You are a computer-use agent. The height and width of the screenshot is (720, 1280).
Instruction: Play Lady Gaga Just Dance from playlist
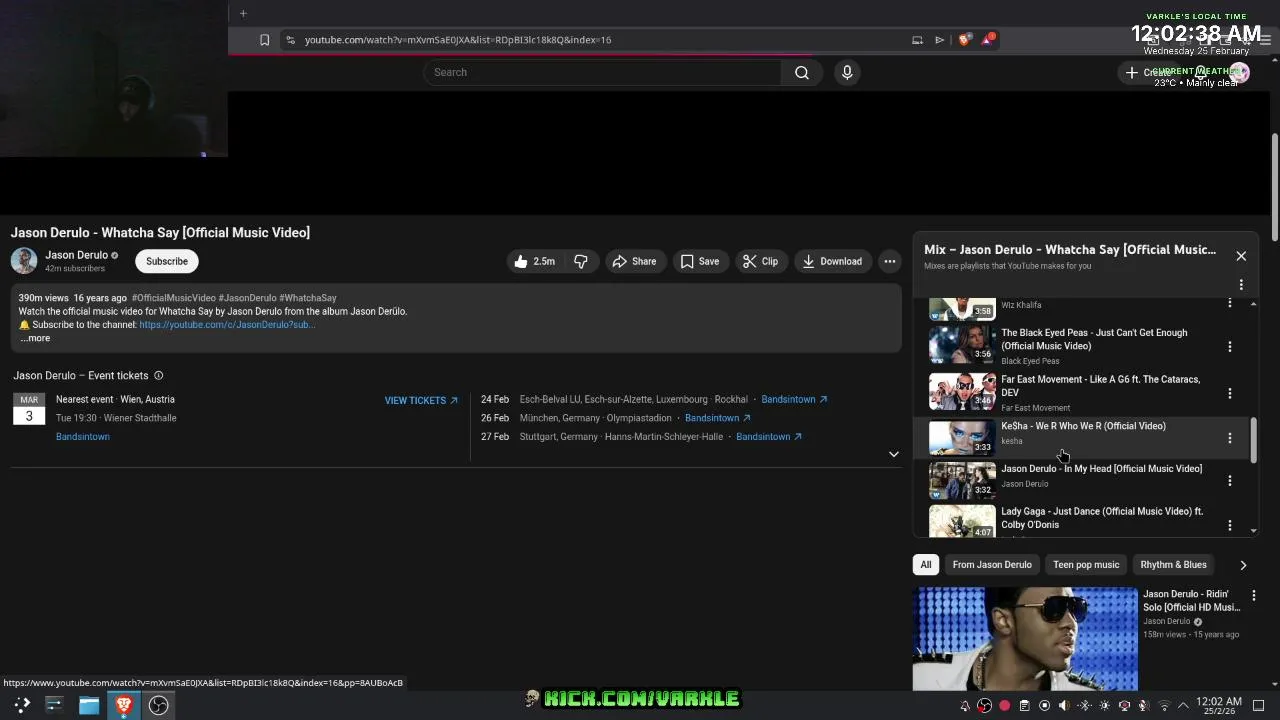[1101, 518]
